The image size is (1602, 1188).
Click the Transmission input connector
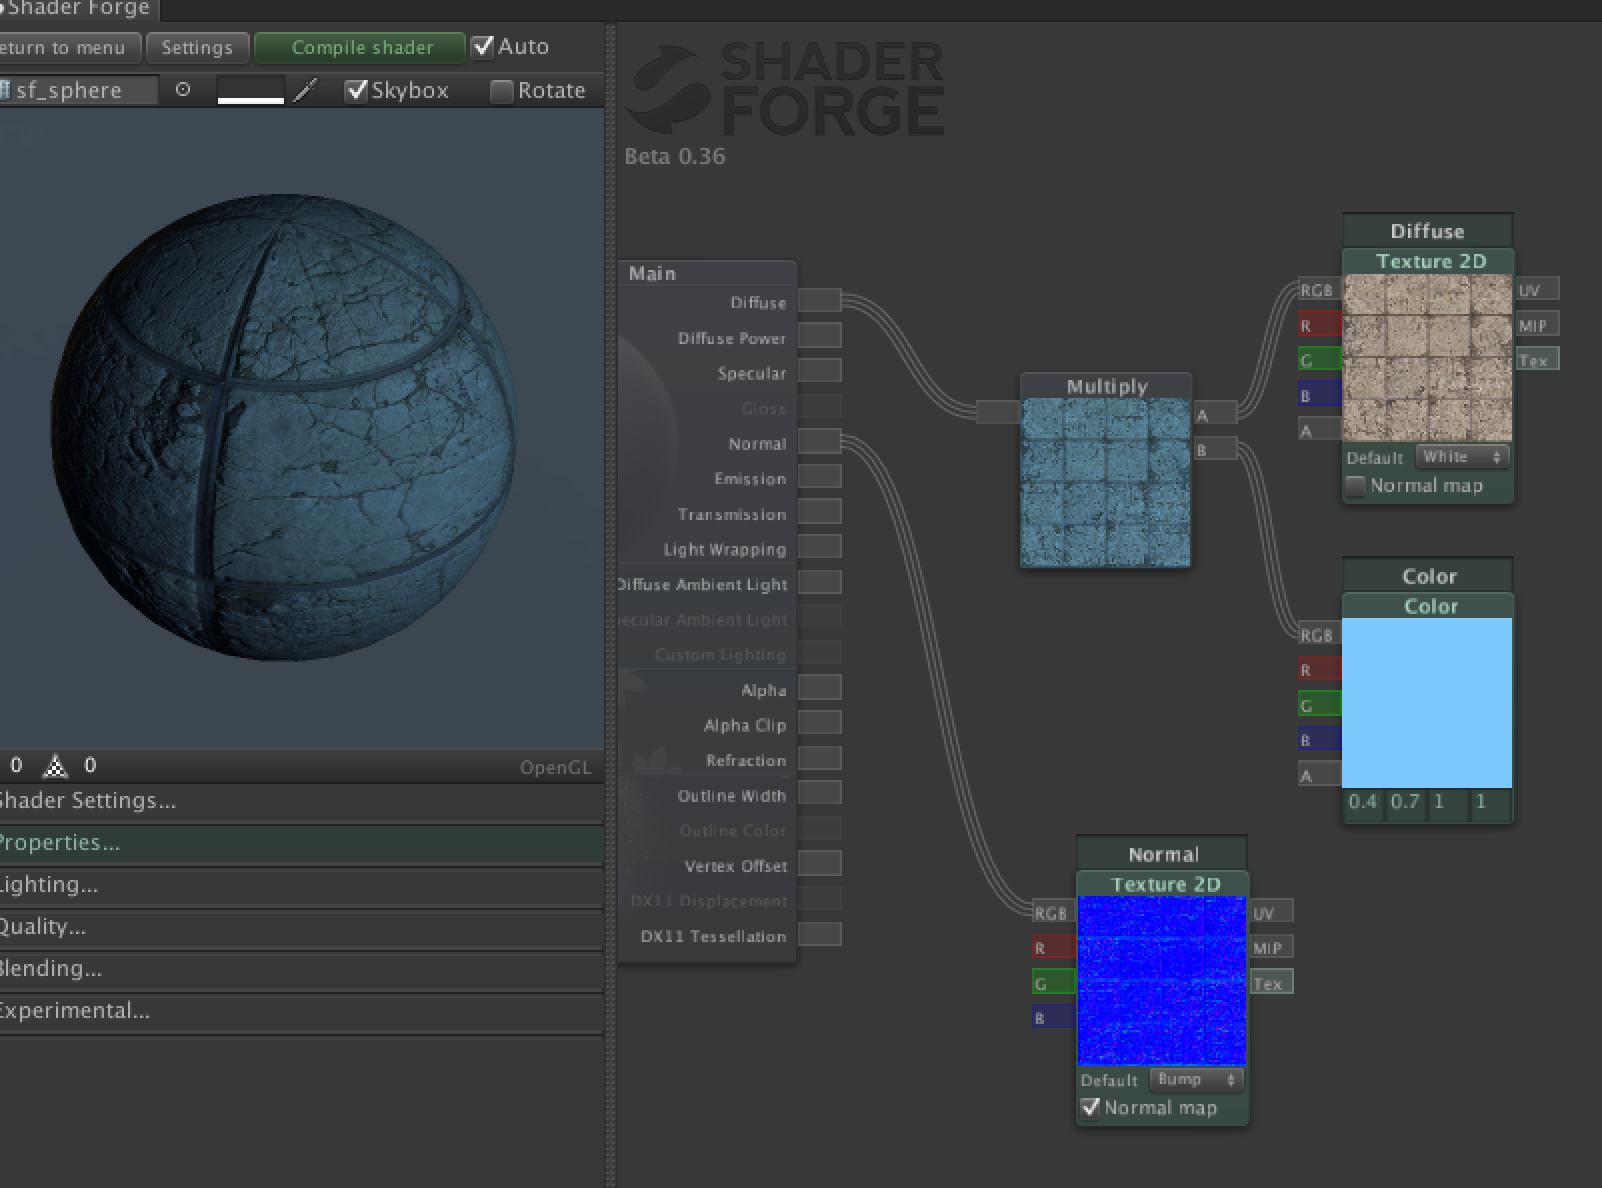click(x=820, y=512)
